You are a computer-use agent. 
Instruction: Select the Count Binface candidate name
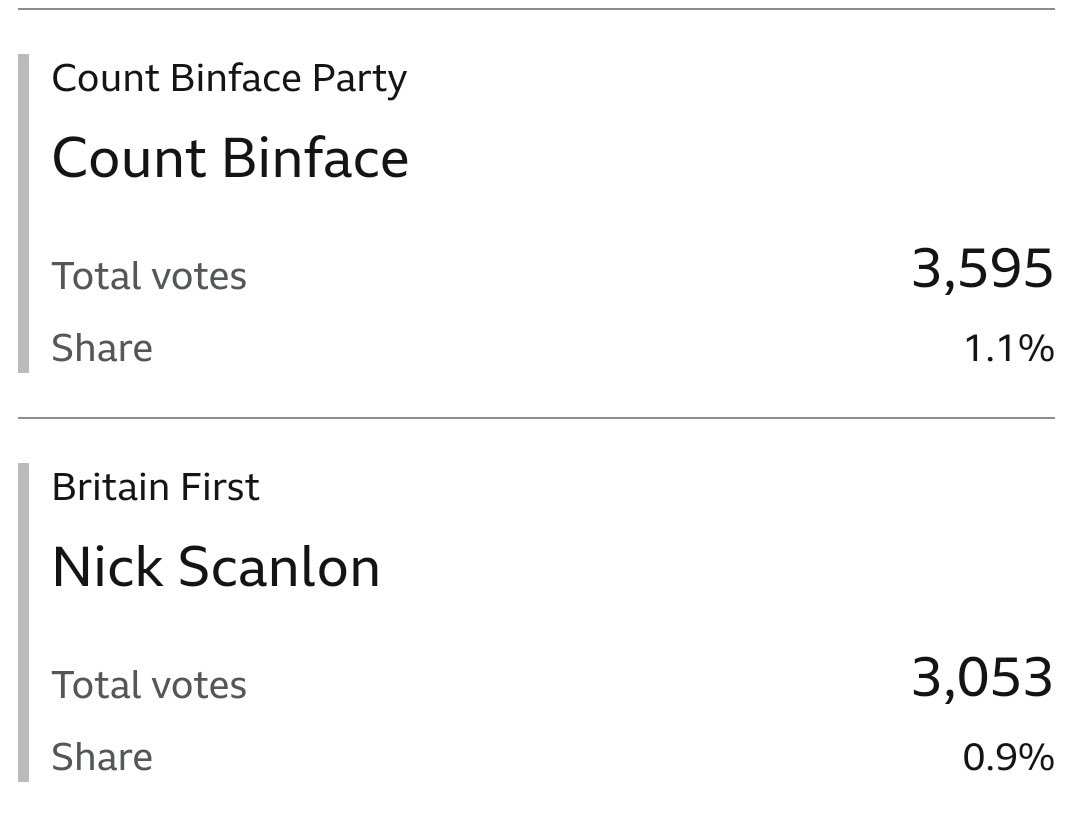(x=230, y=158)
